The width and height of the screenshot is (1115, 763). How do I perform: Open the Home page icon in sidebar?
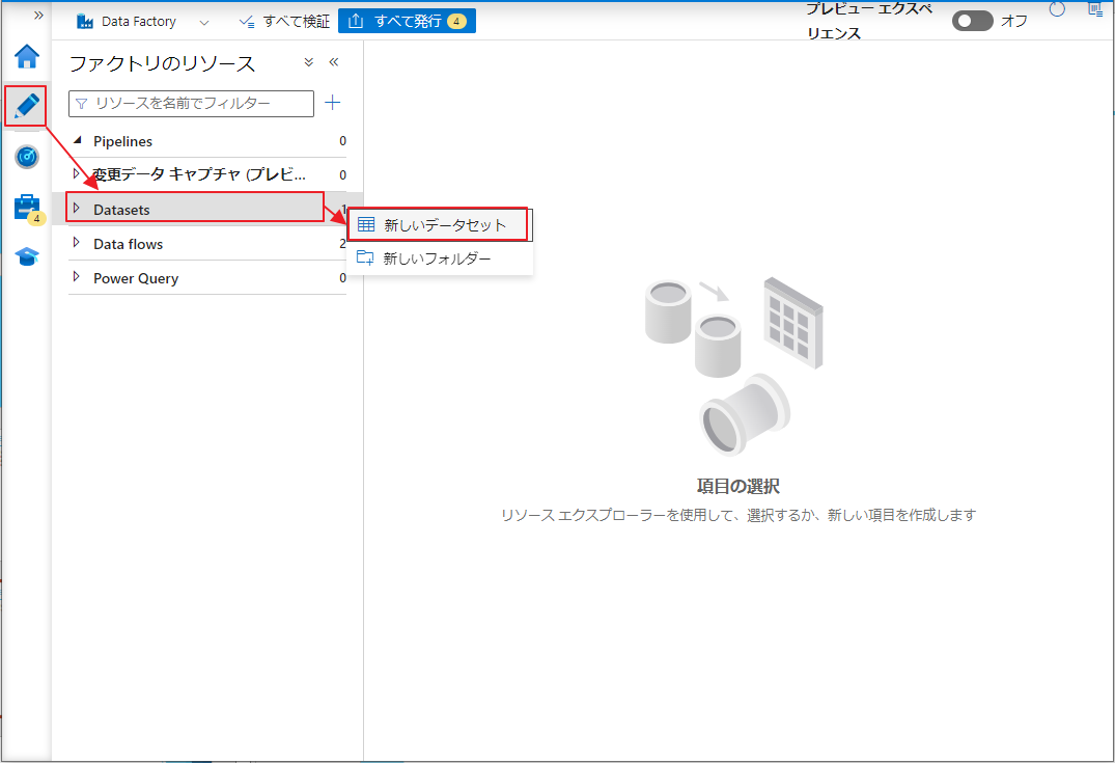click(27, 56)
